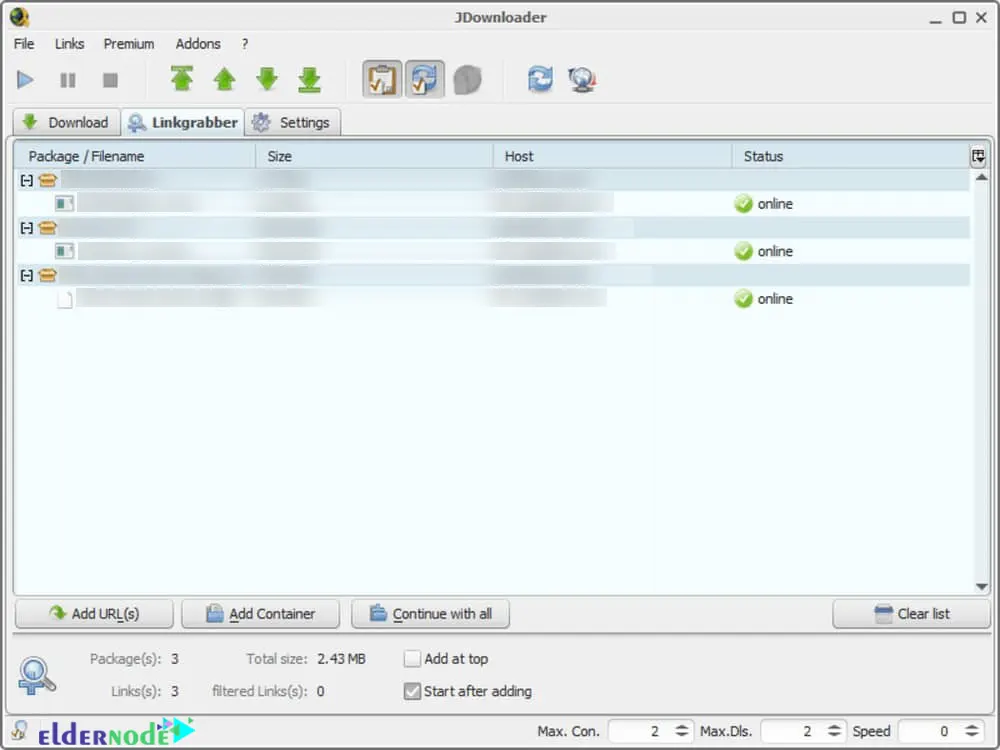Image resolution: width=1000 pixels, height=750 pixels.
Task: Click the globe update-check icon
Action: coord(582,79)
